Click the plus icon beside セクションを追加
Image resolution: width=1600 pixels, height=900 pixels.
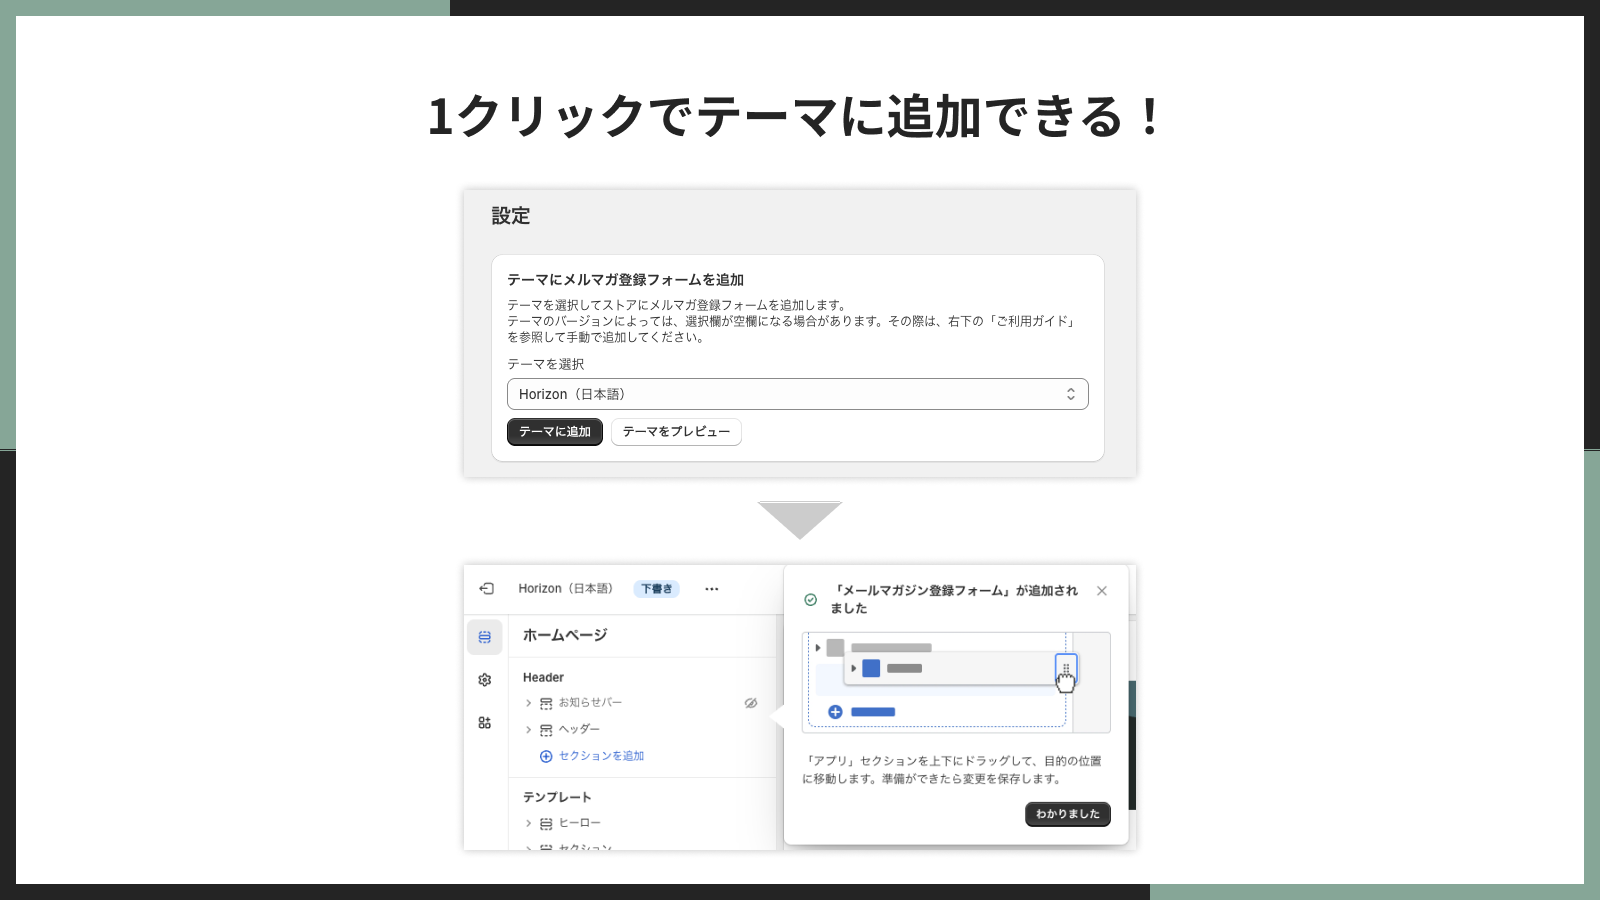coord(546,756)
